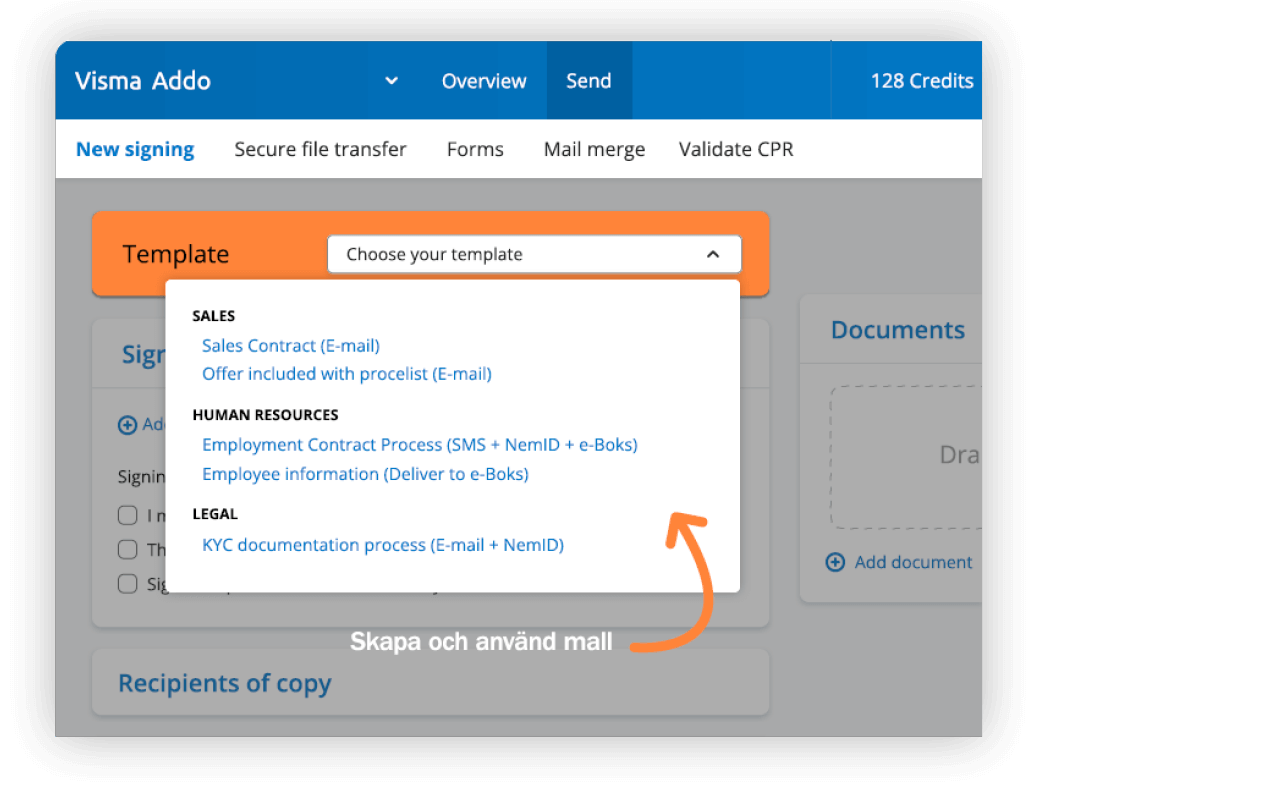View the 128 Credits balance

tap(922, 81)
